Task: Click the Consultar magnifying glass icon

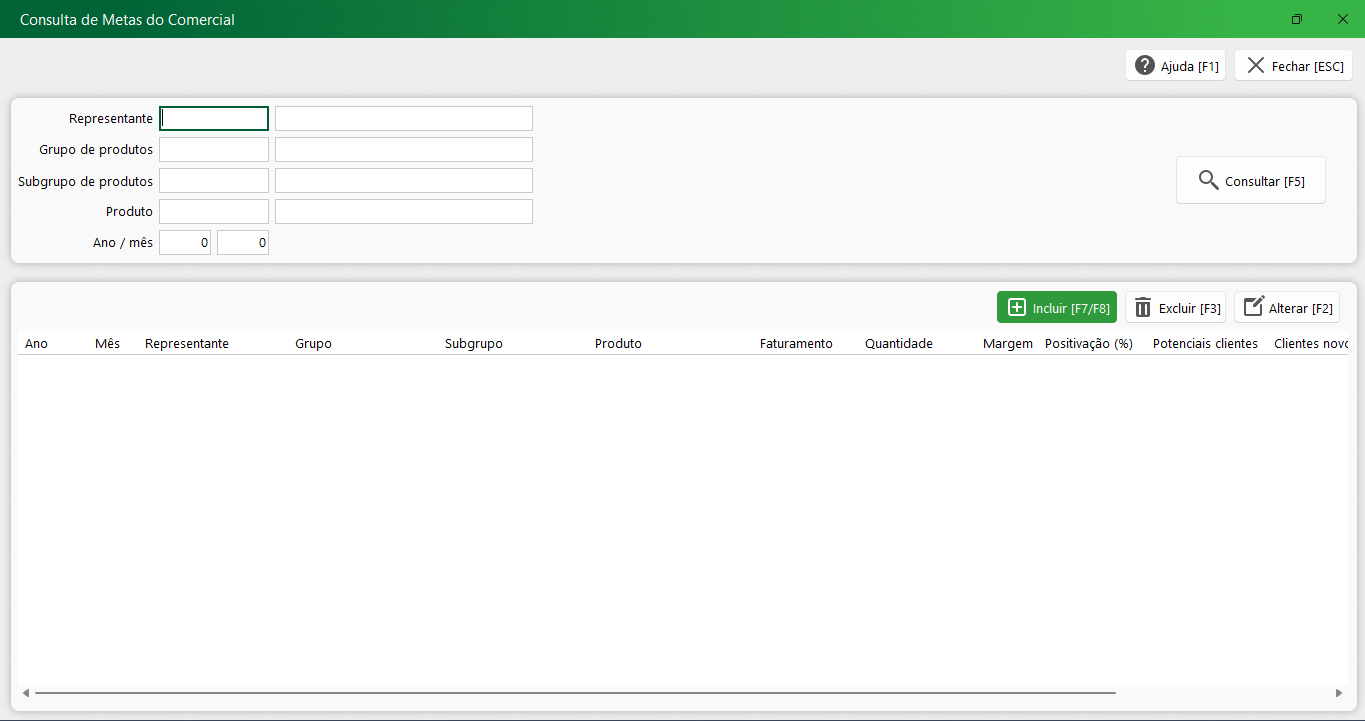Action: click(x=1208, y=181)
